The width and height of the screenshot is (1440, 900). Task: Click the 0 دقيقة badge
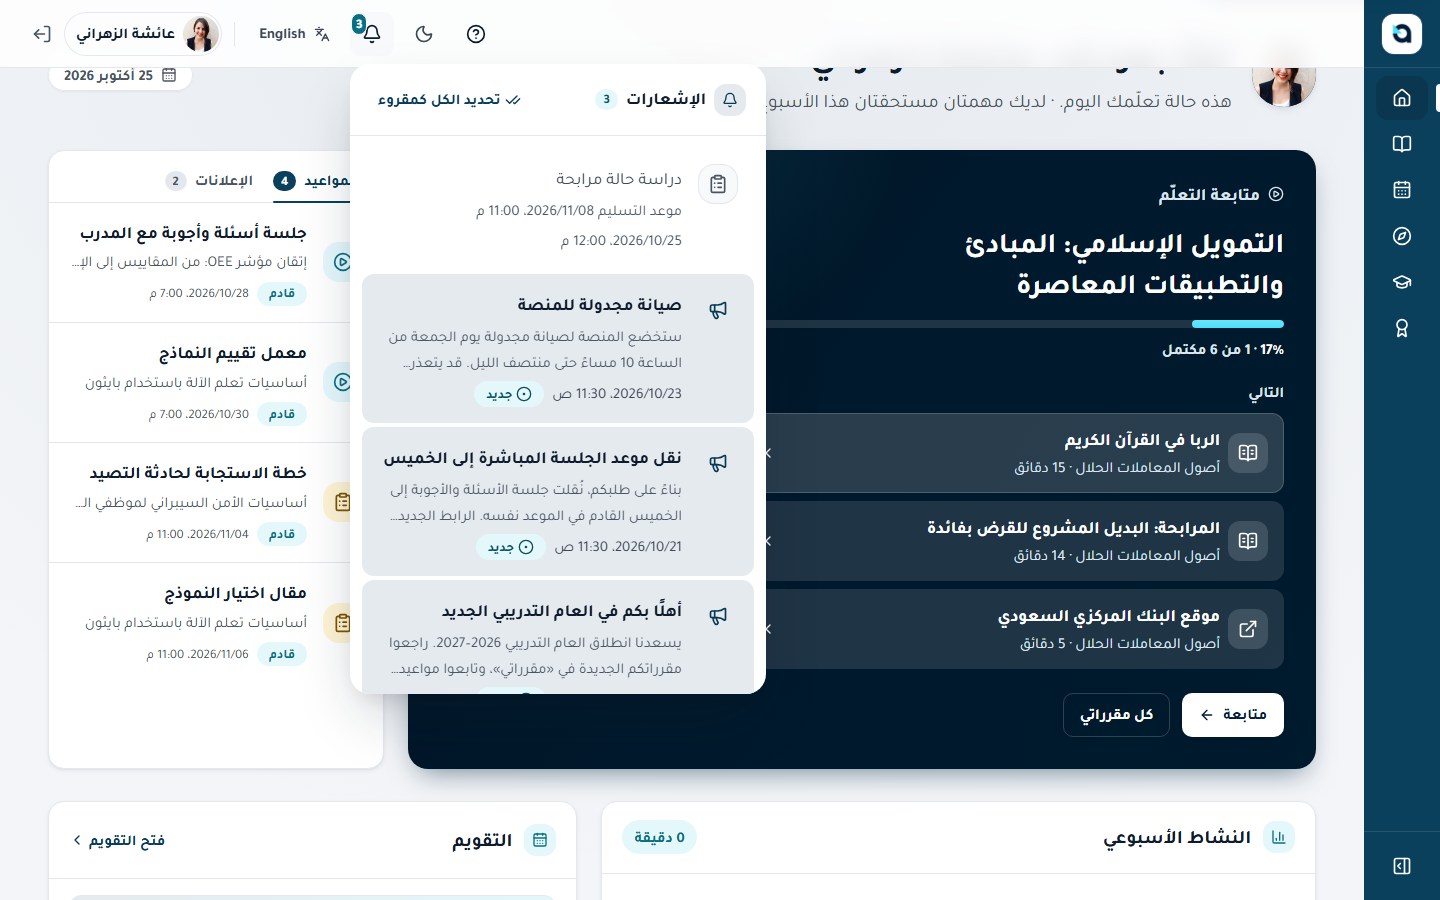click(659, 837)
